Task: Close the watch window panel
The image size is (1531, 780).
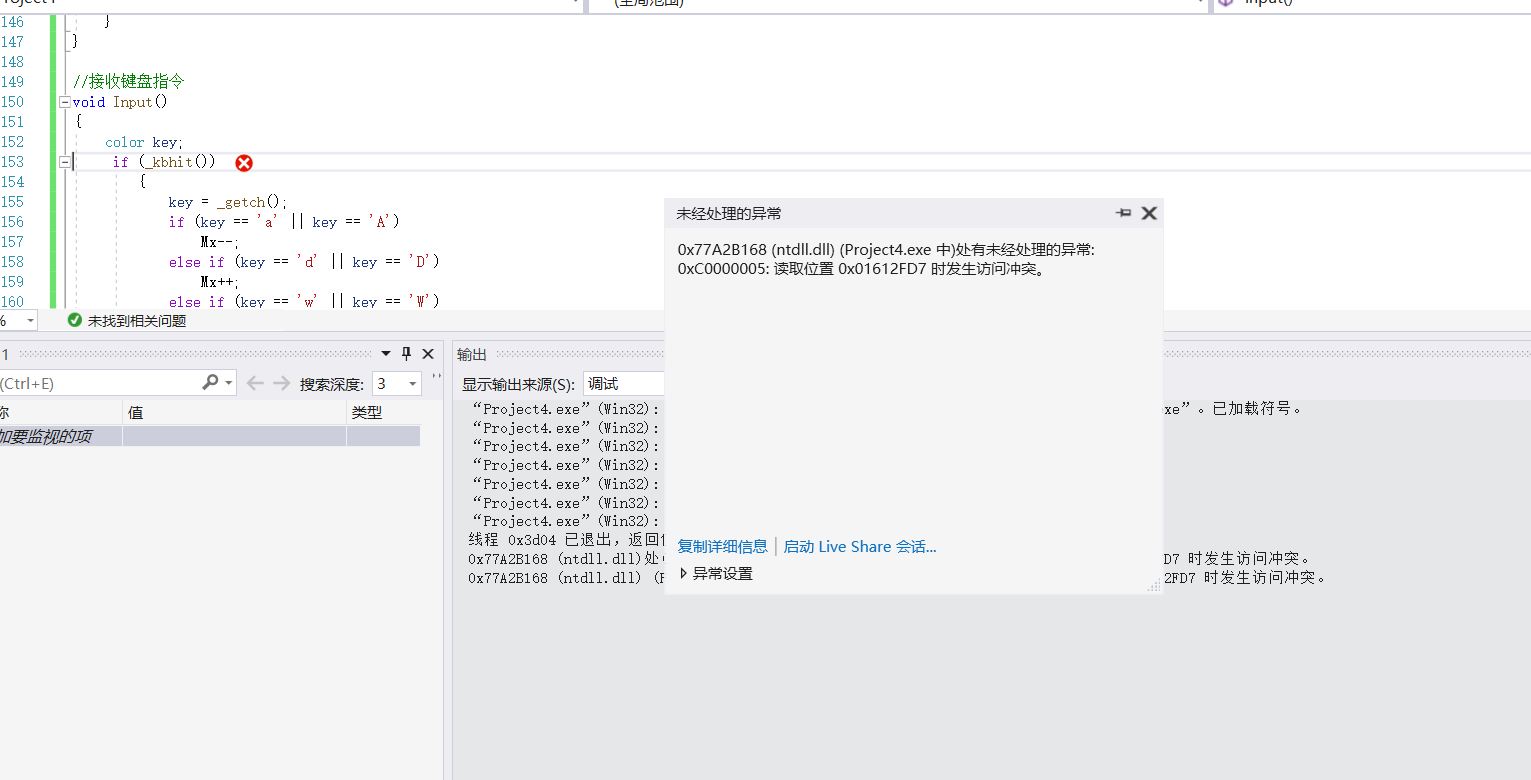Action: coord(428,354)
